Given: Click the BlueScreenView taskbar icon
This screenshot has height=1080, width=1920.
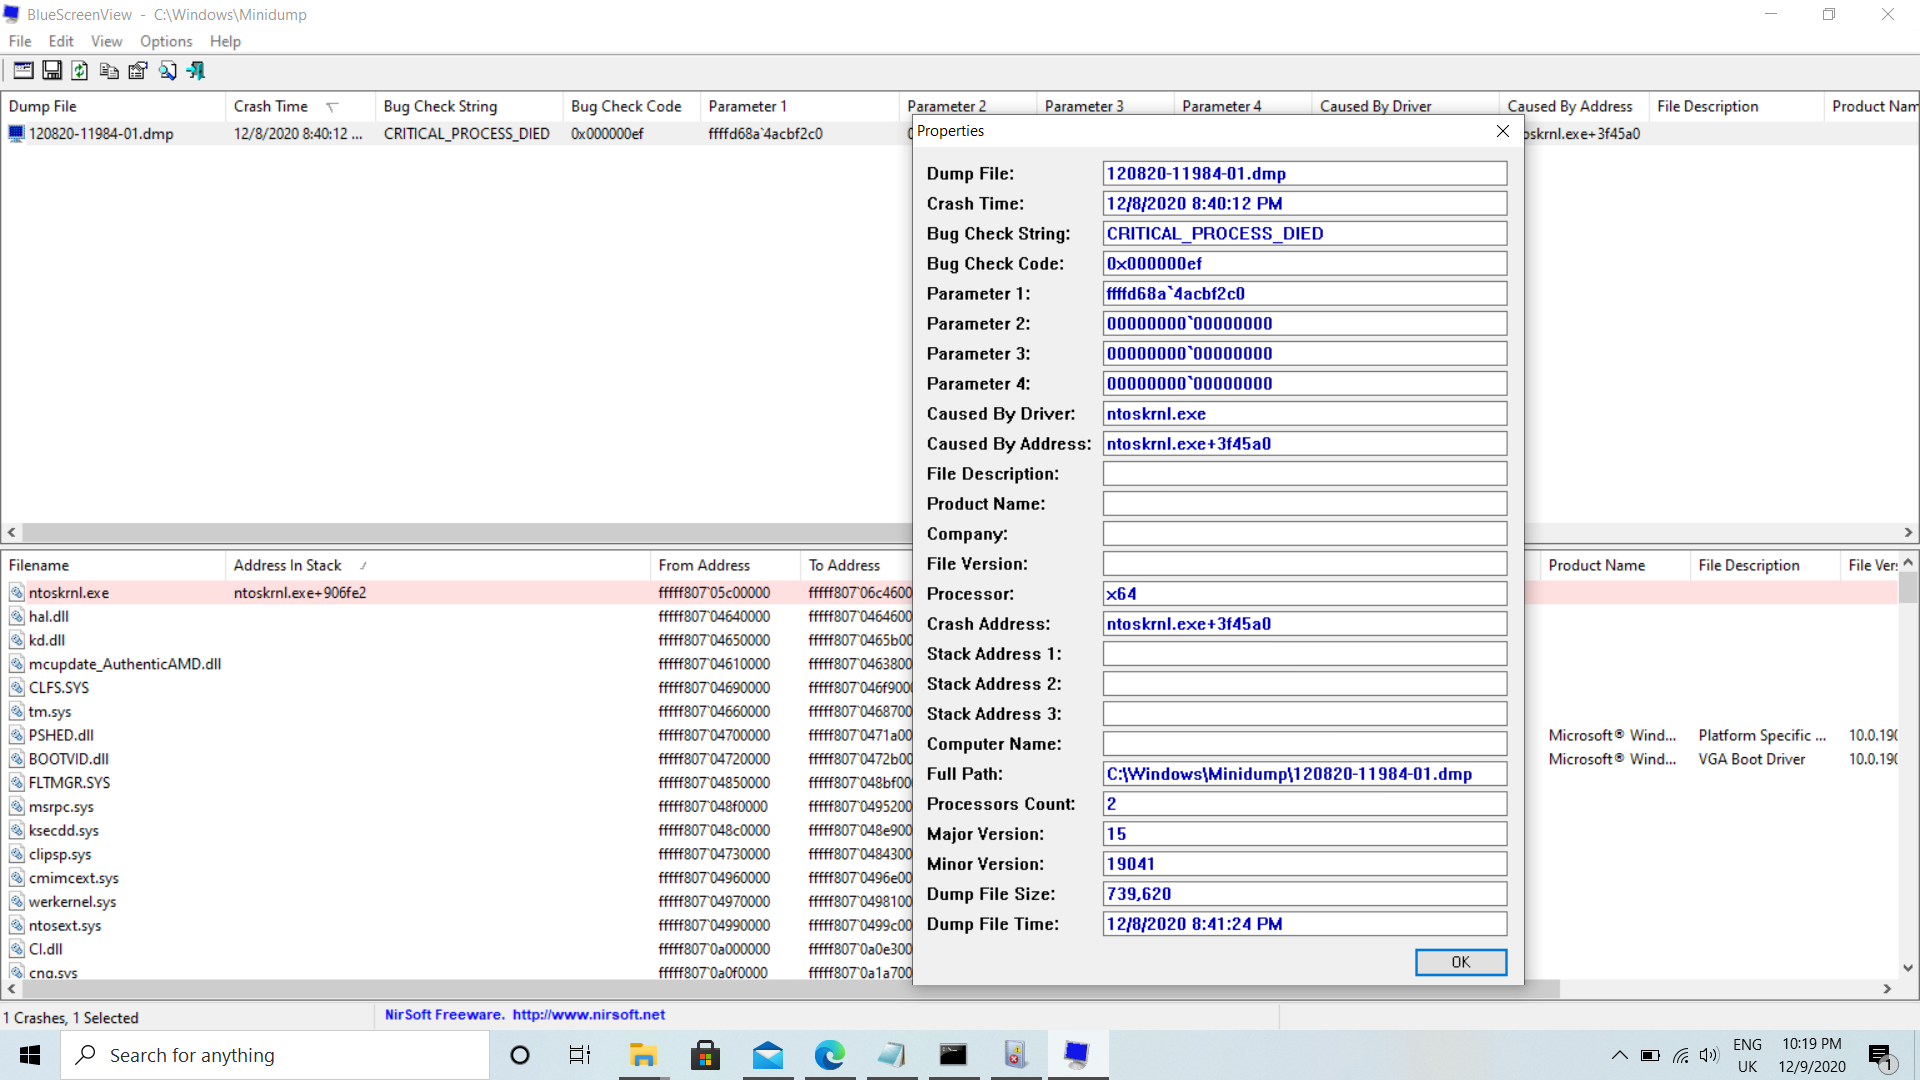Looking at the screenshot, I should [x=1077, y=1055].
